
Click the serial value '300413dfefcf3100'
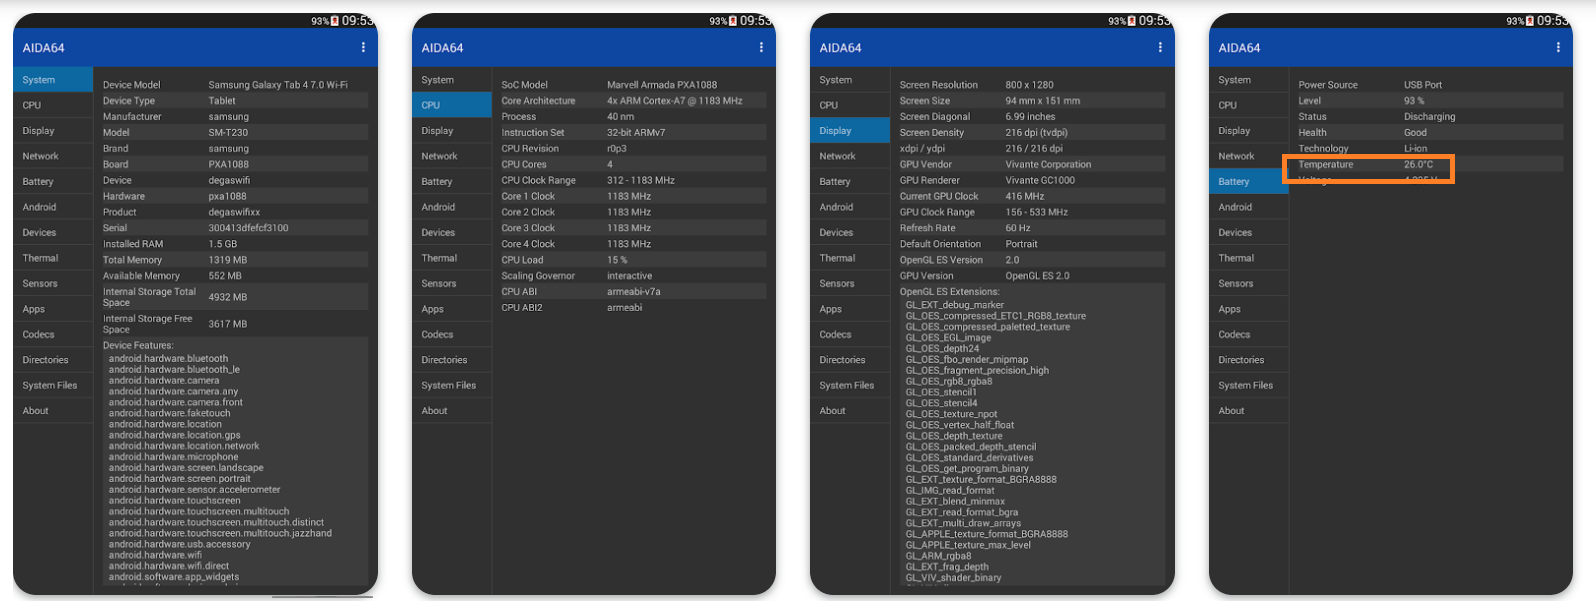(x=248, y=228)
